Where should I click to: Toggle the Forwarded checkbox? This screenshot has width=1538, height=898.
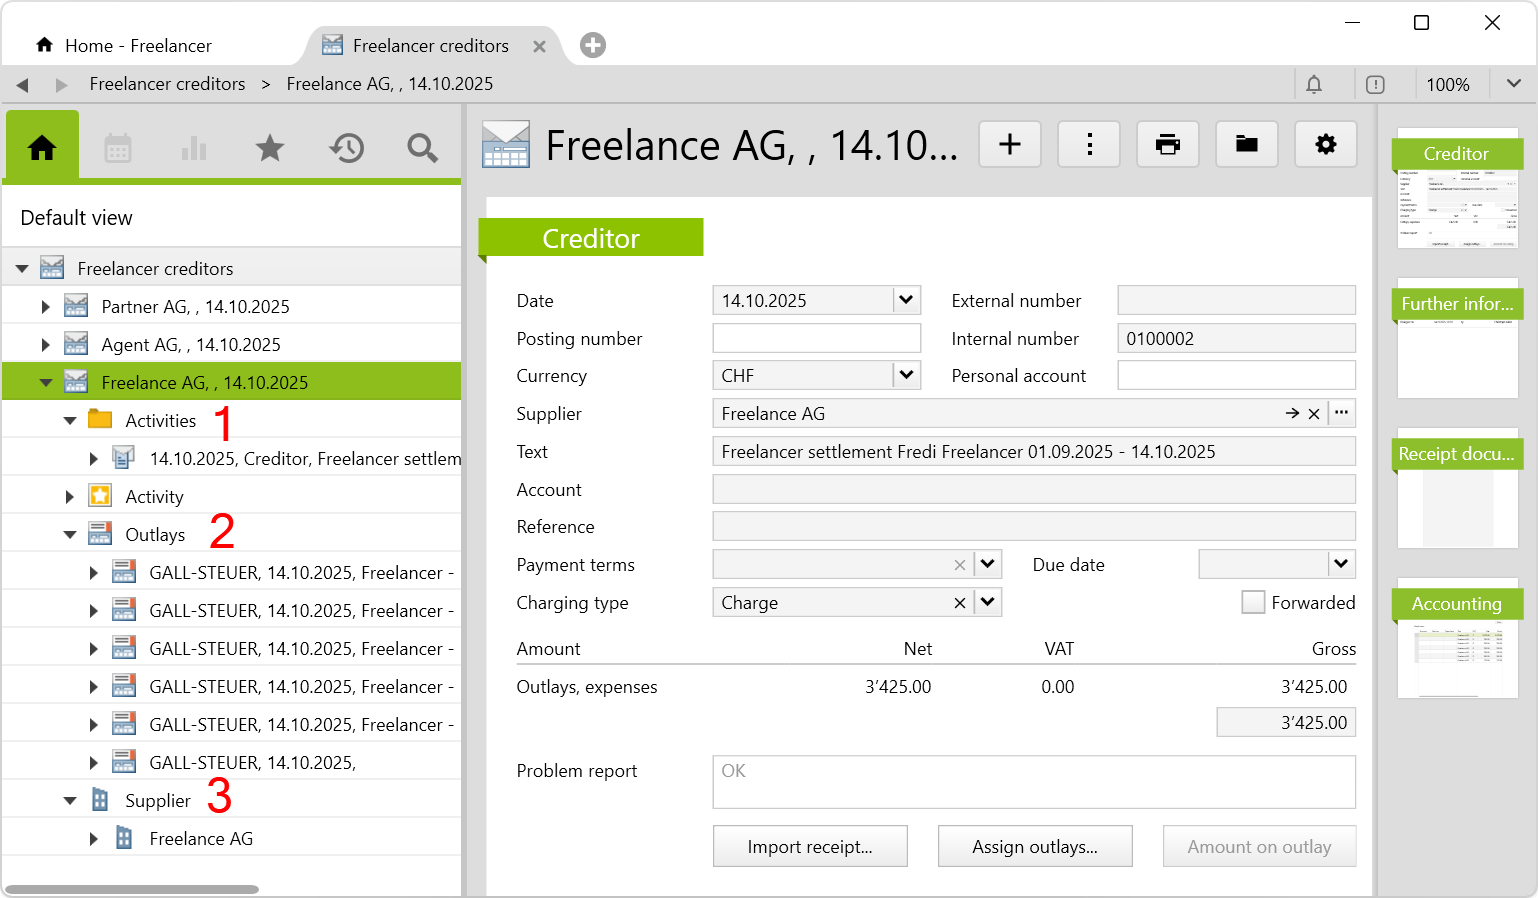point(1253,602)
